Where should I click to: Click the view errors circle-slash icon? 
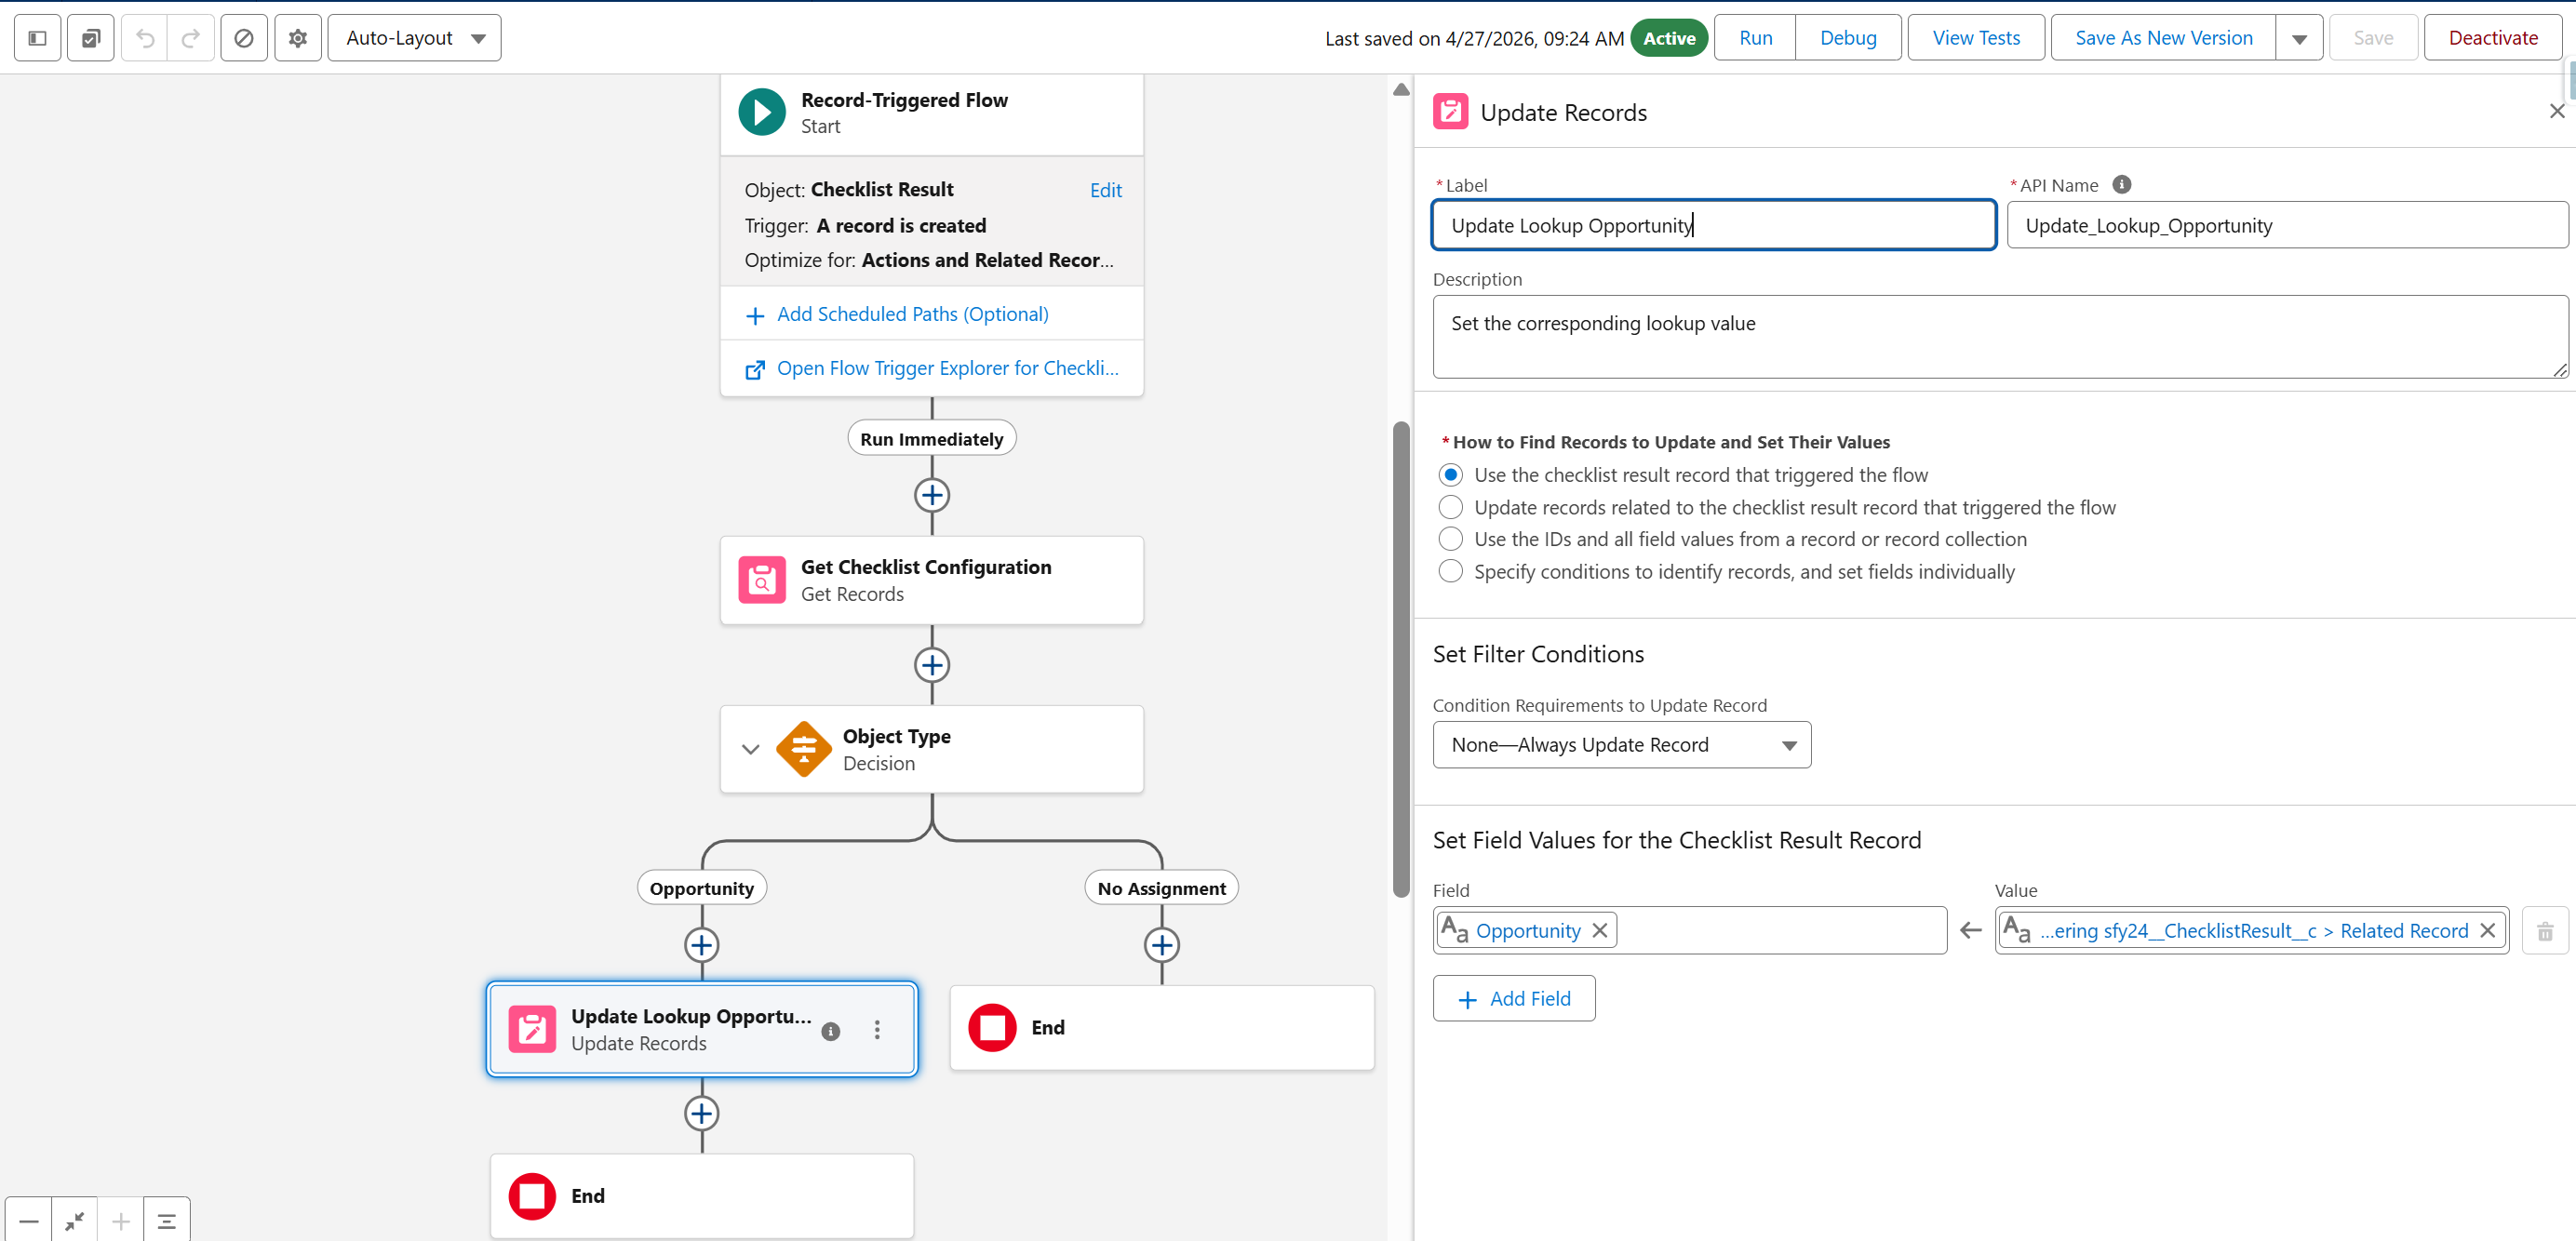click(x=243, y=38)
